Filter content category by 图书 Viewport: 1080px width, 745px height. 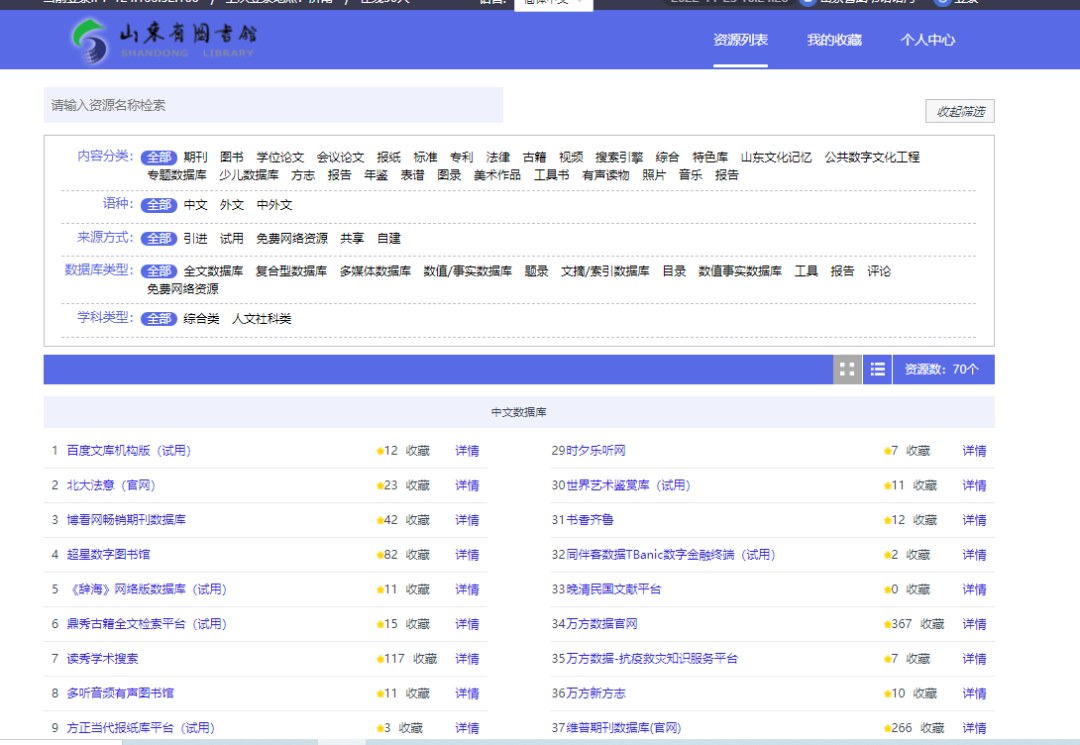[x=232, y=158]
